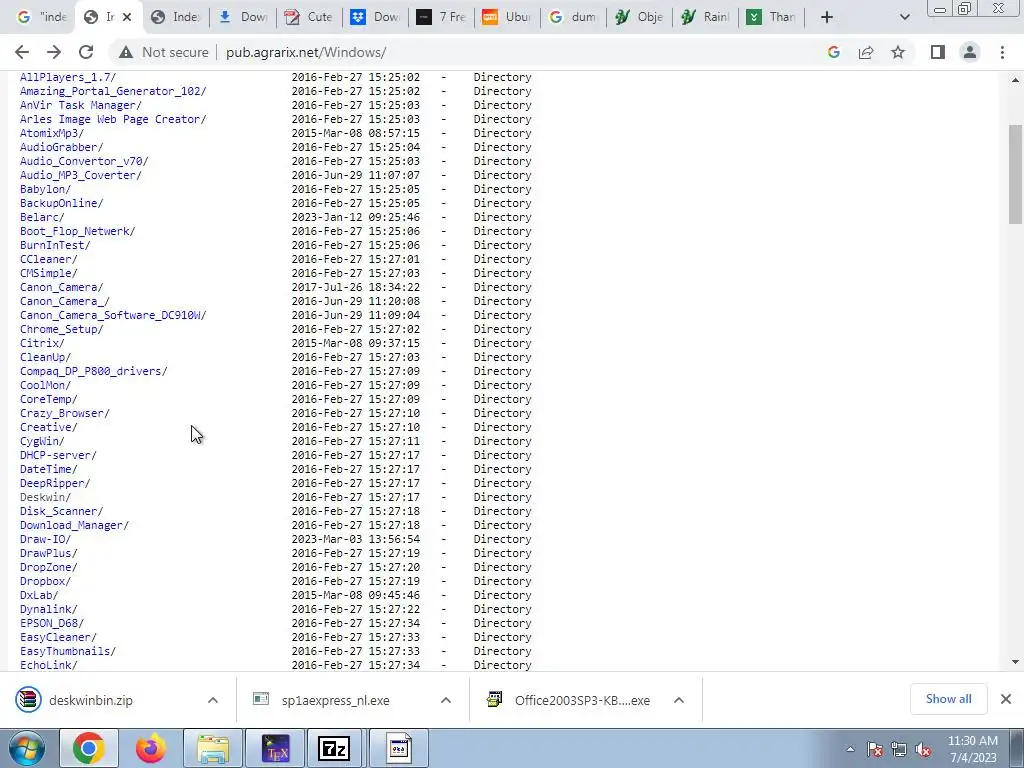Viewport: 1024px width, 768px height.
Task: Open the Deskwin/ directory link
Action: click(45, 497)
